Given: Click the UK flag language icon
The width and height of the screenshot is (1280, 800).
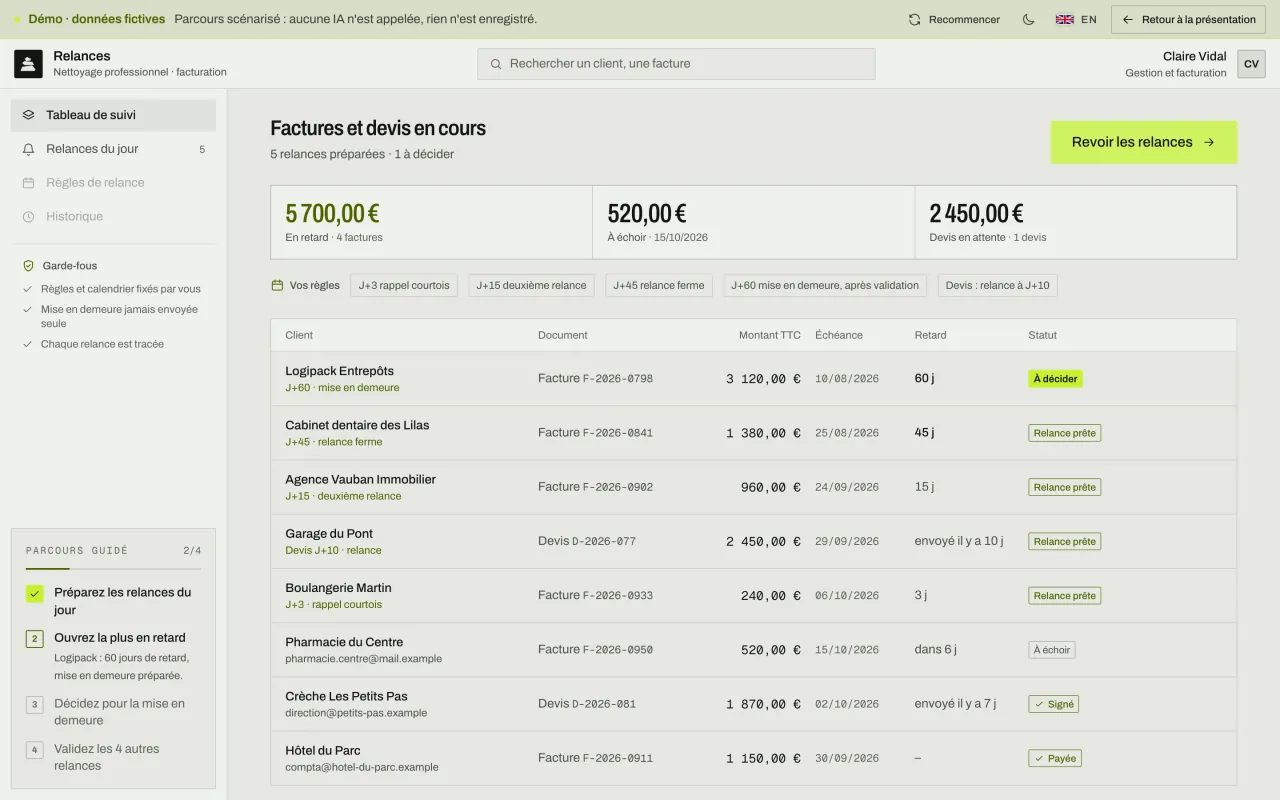Looking at the screenshot, I should coord(1065,19).
